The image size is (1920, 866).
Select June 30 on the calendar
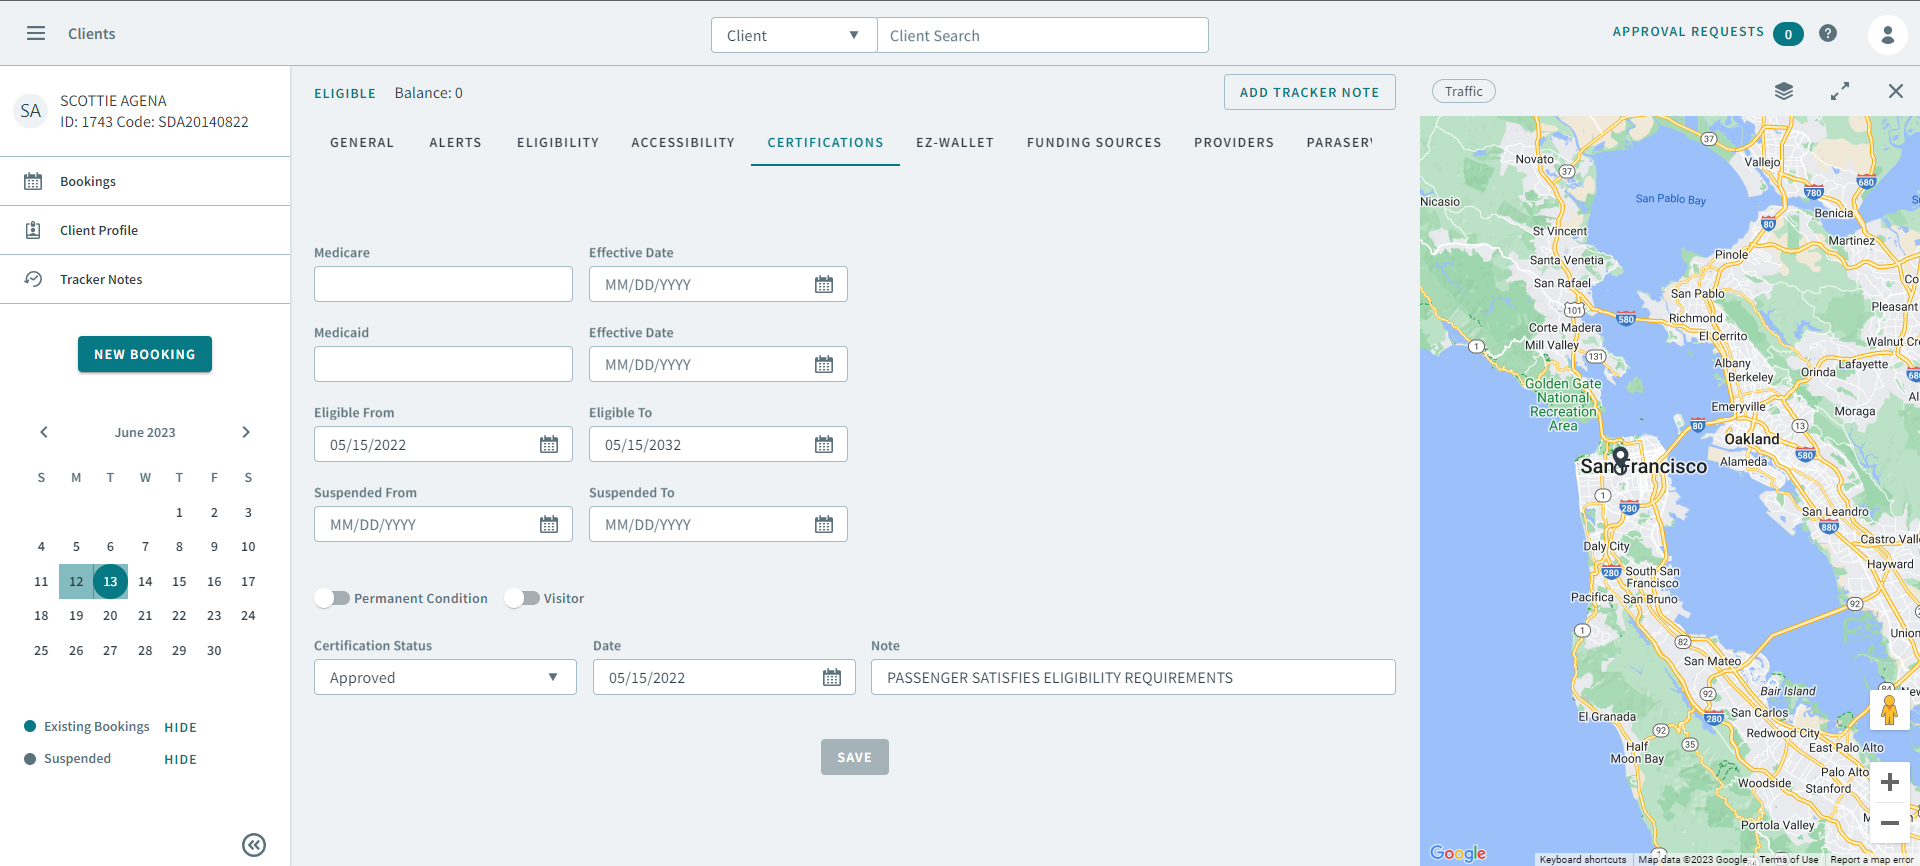[x=214, y=650]
